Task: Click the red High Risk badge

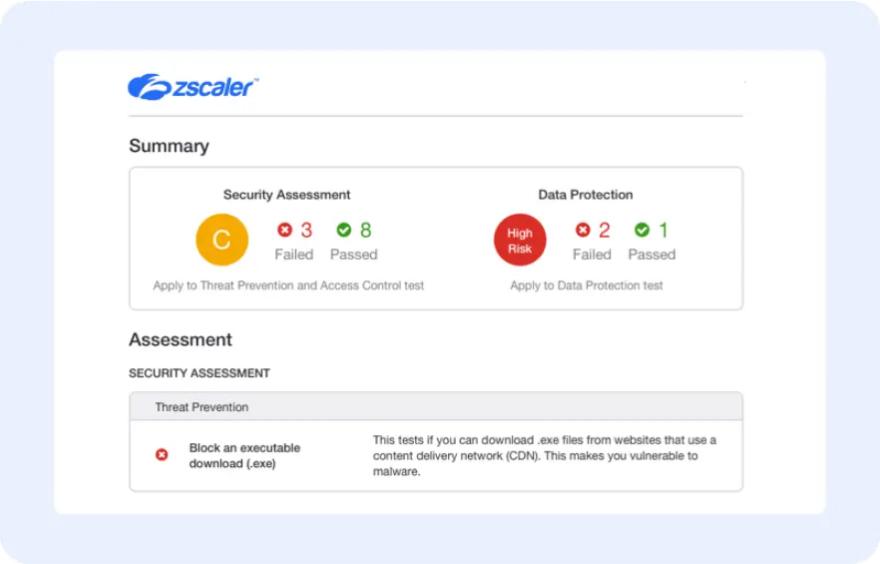Action: point(520,240)
